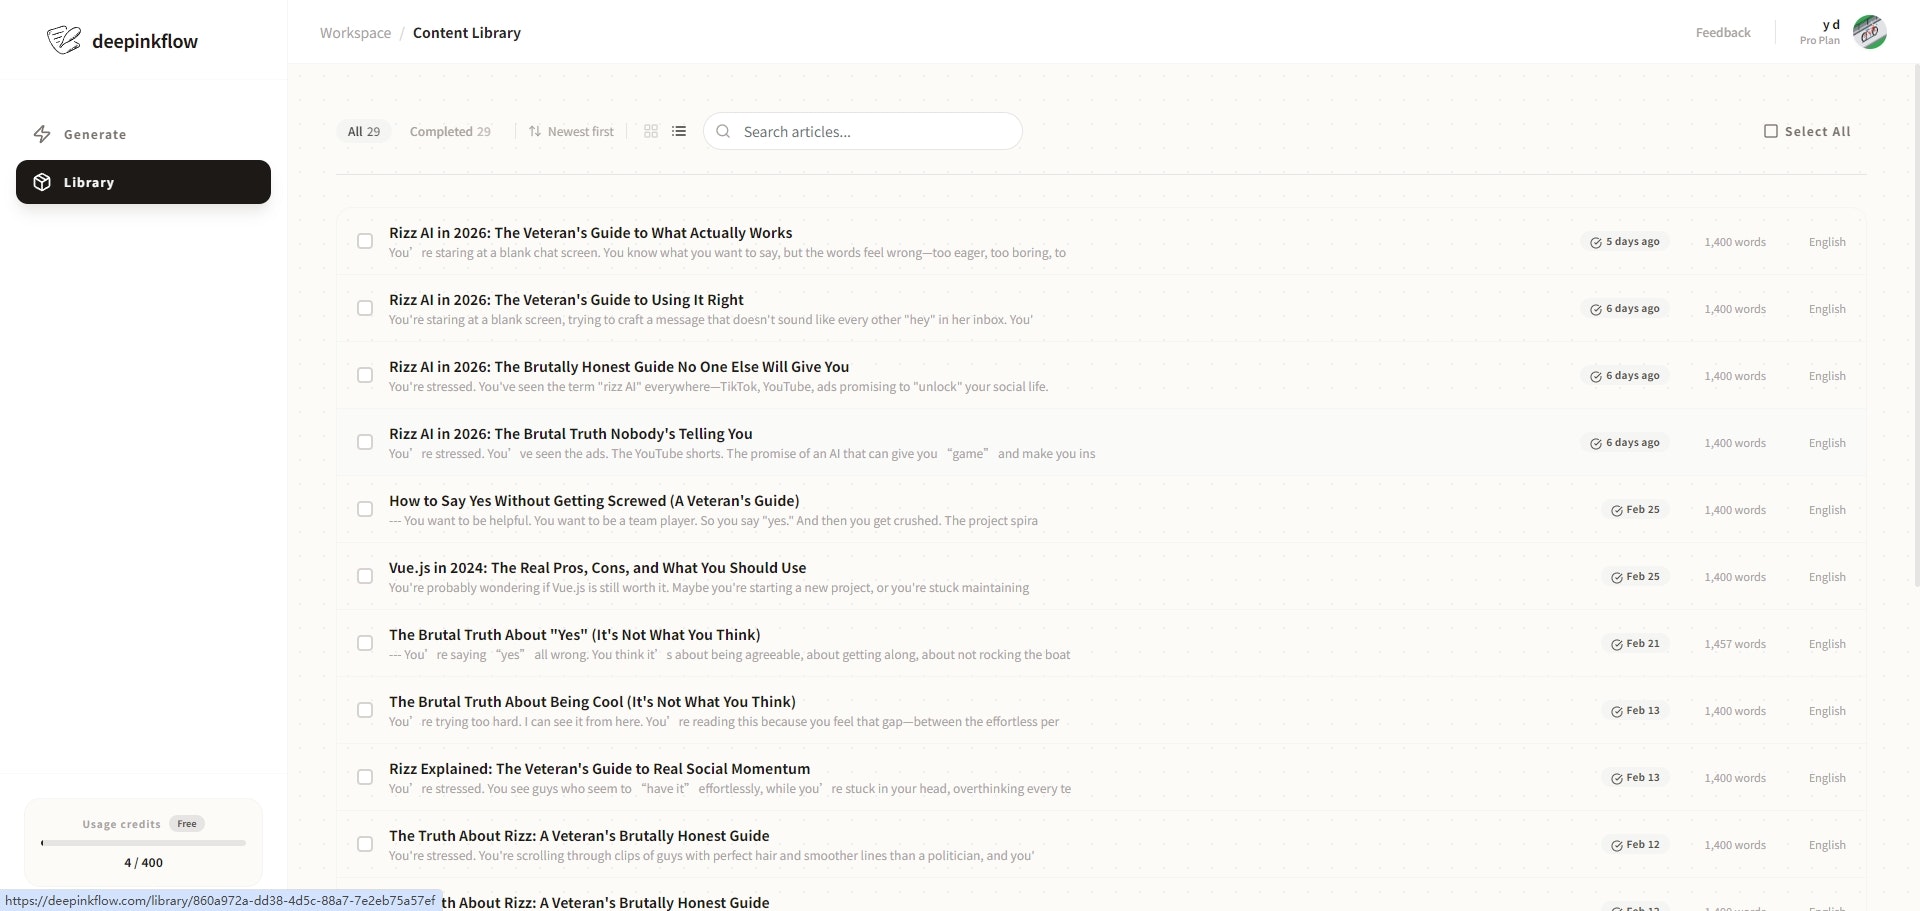Tick the checkbox for Rizz Explained article

tap(365, 777)
